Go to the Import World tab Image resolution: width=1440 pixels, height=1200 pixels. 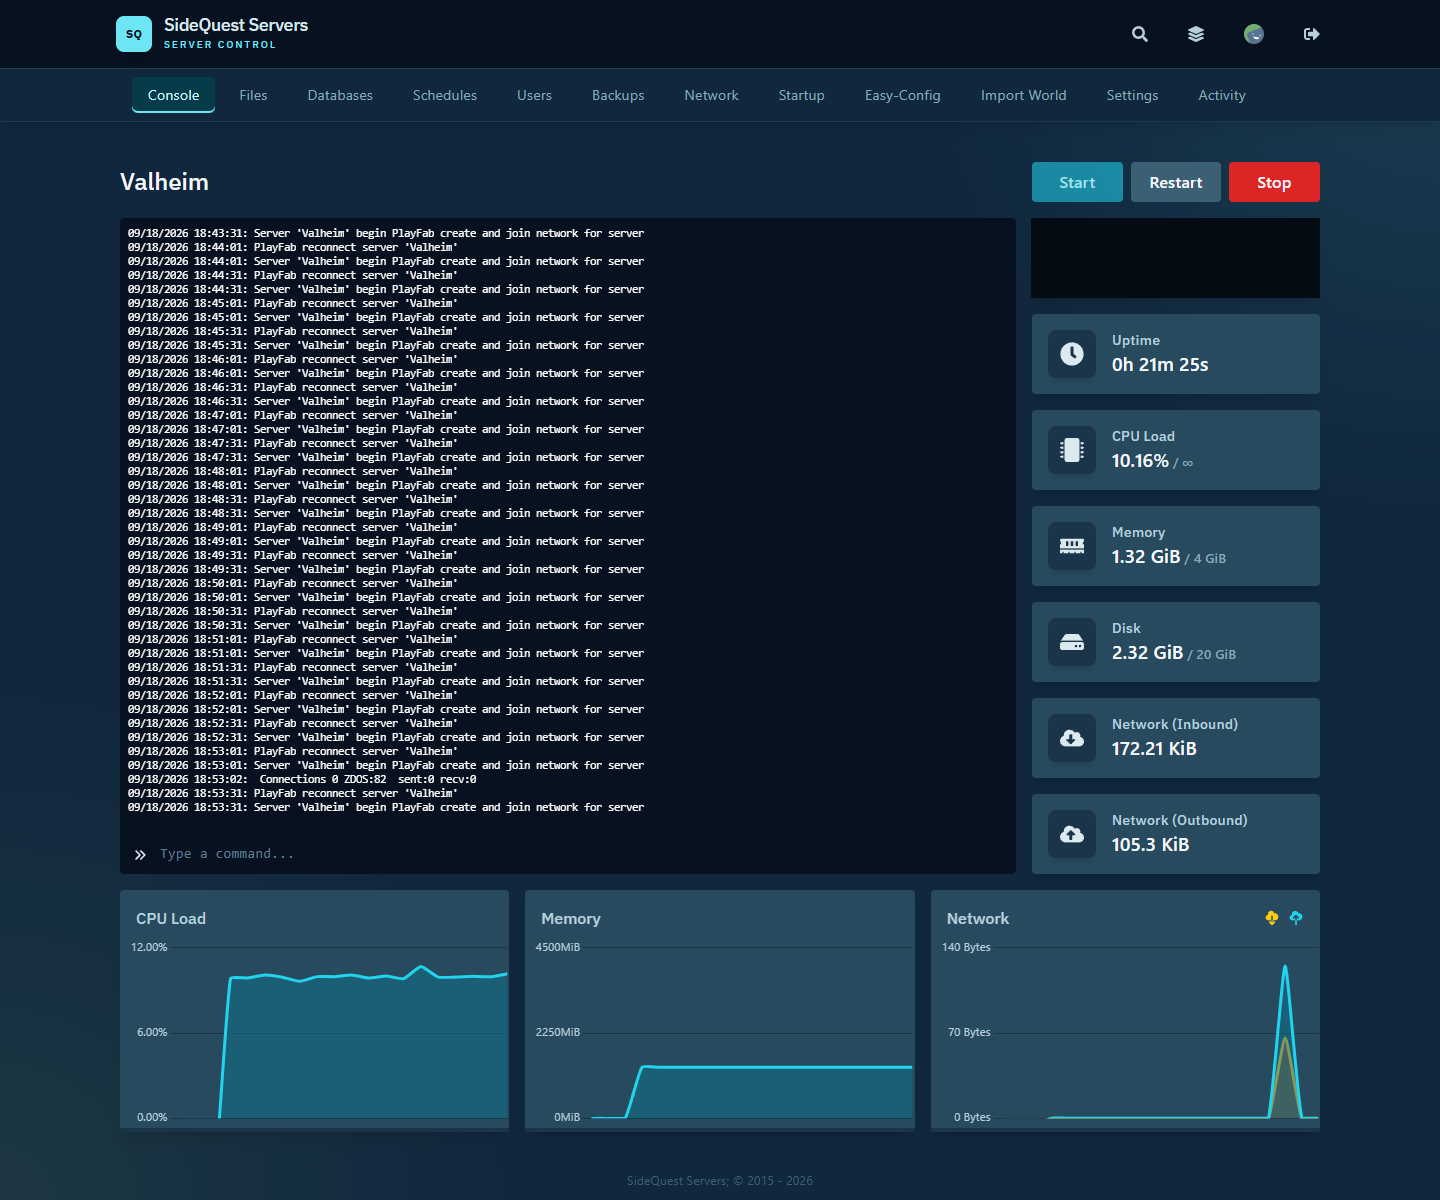click(x=1024, y=95)
